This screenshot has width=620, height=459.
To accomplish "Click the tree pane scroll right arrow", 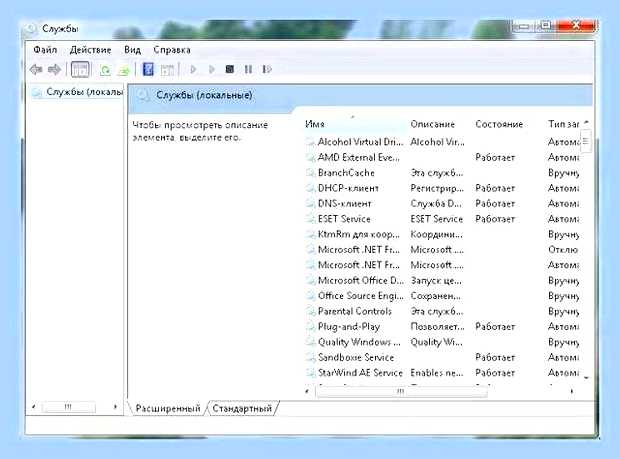I will tap(115, 407).
